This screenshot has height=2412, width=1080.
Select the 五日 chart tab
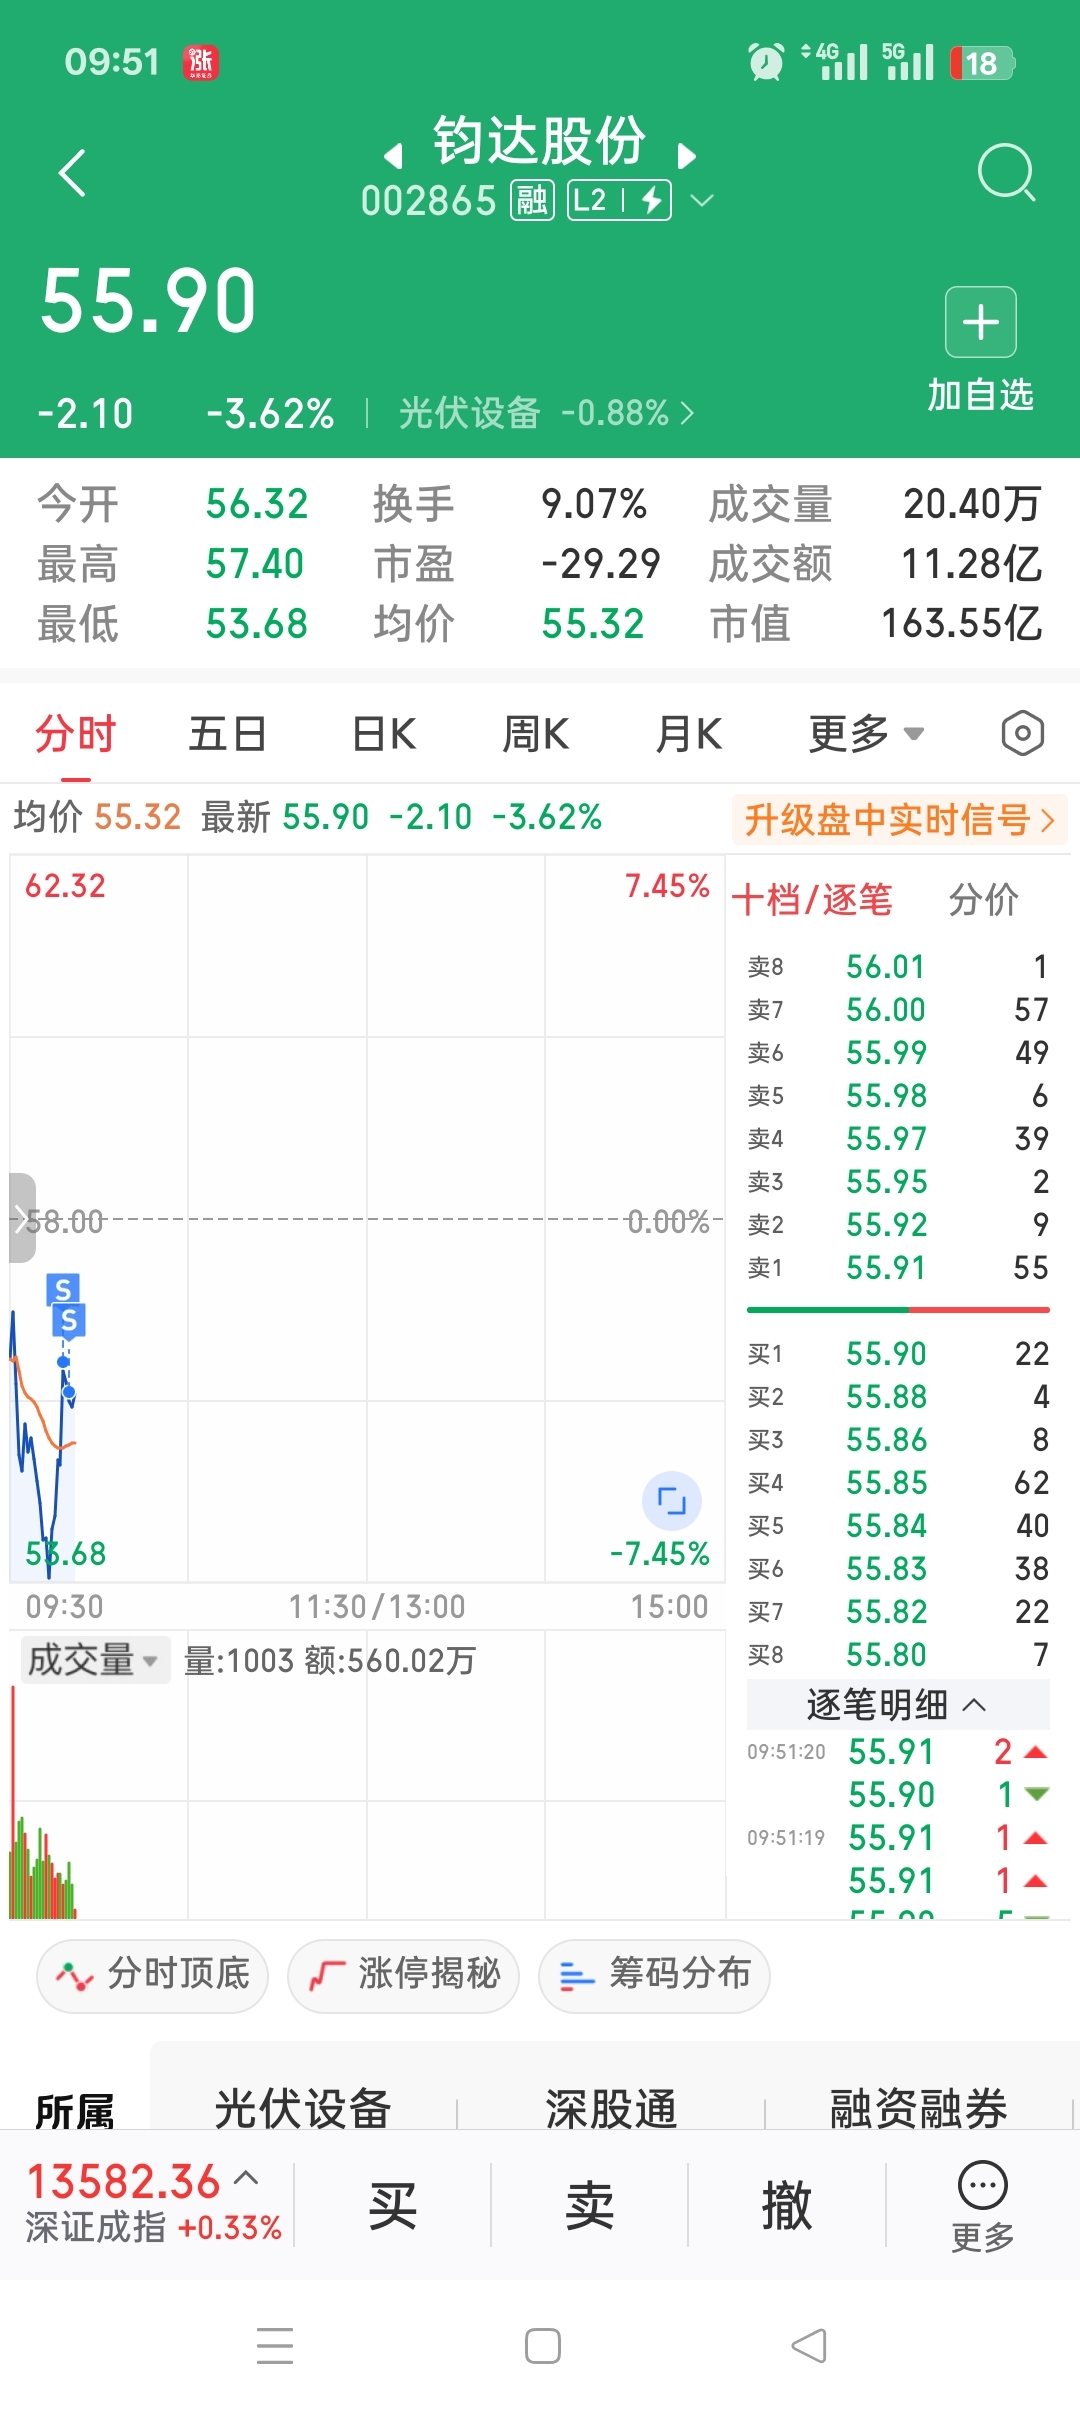click(228, 735)
